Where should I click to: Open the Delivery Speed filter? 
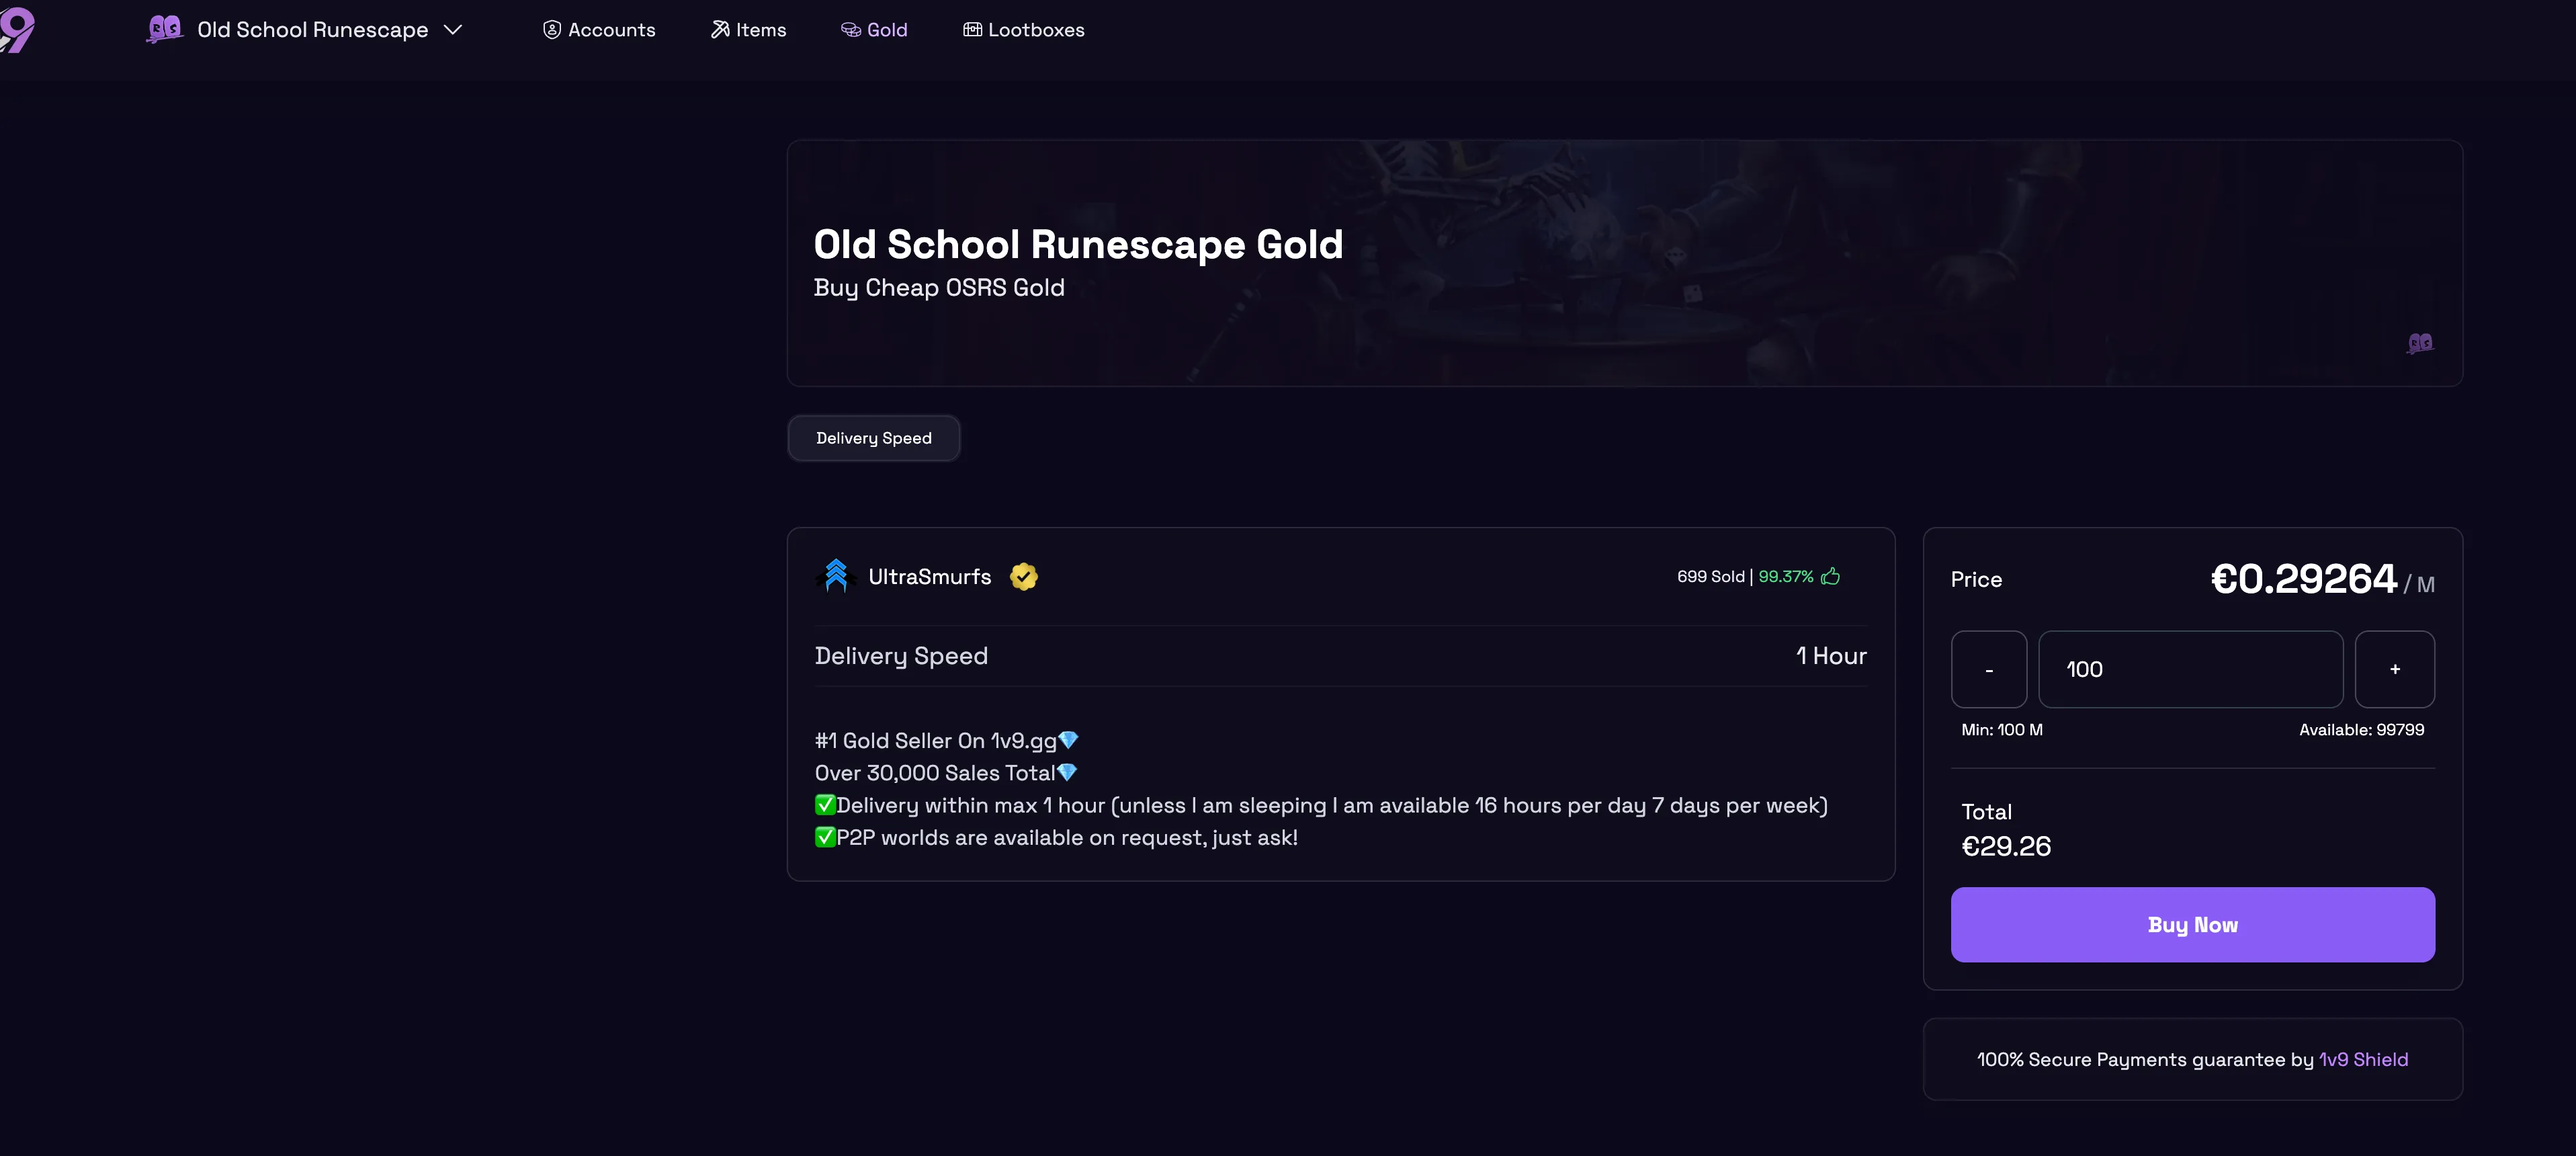873,438
